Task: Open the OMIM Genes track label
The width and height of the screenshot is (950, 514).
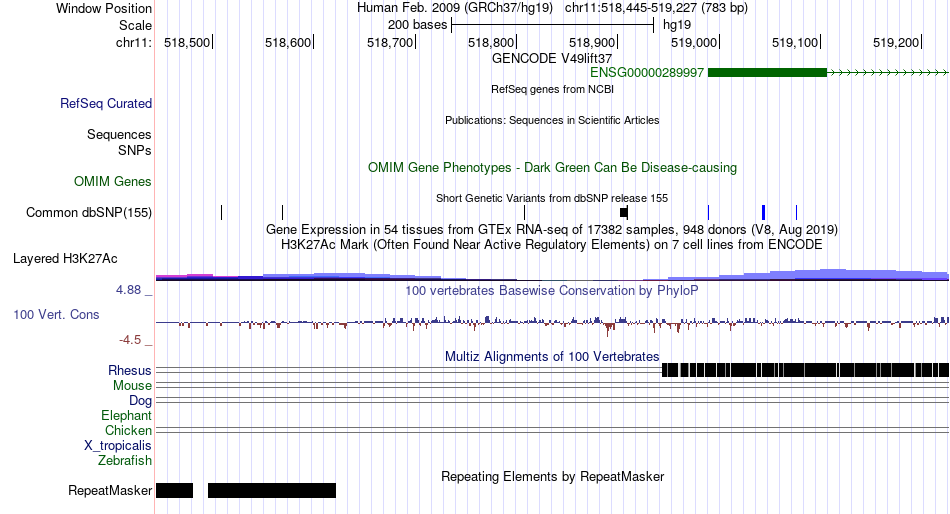Action: click(113, 181)
